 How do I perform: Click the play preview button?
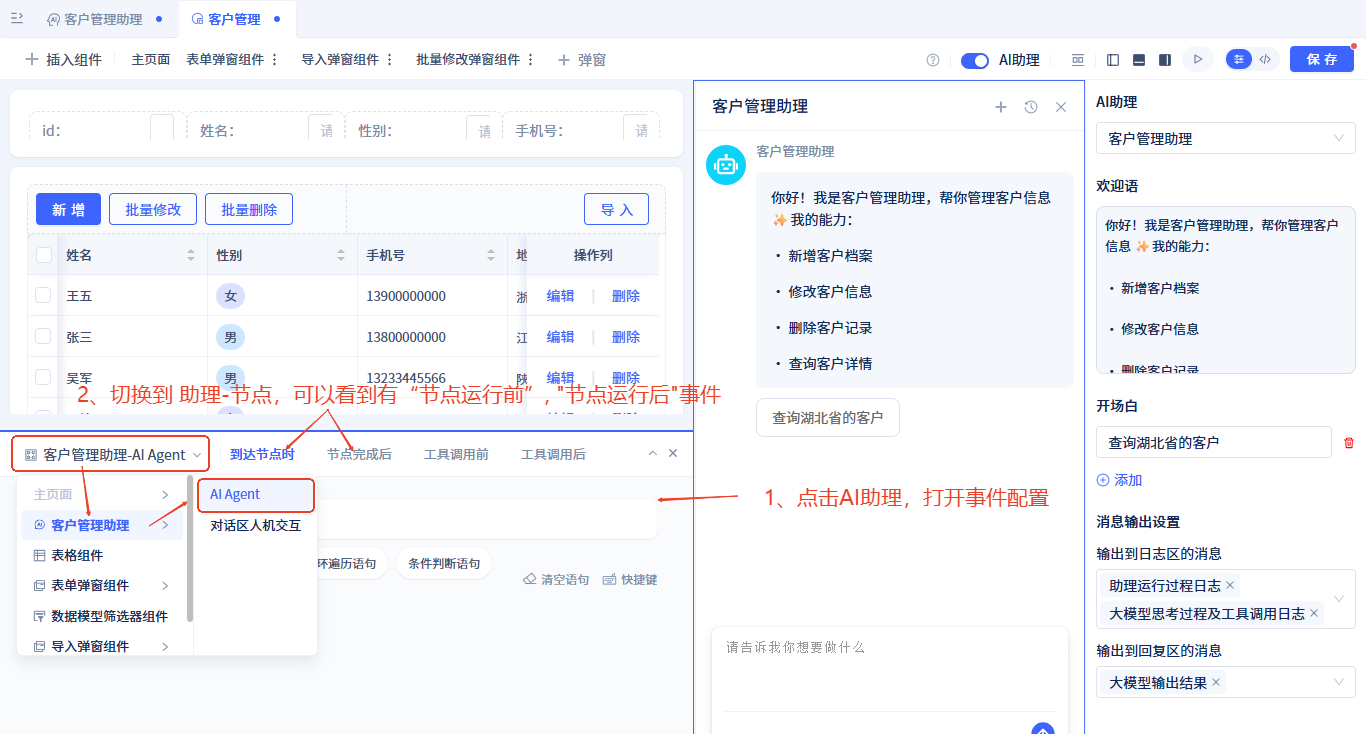coord(1197,60)
